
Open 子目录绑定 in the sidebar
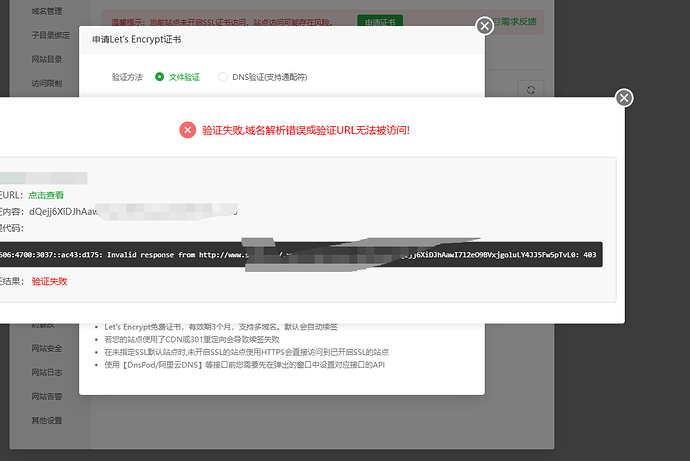(x=51, y=35)
